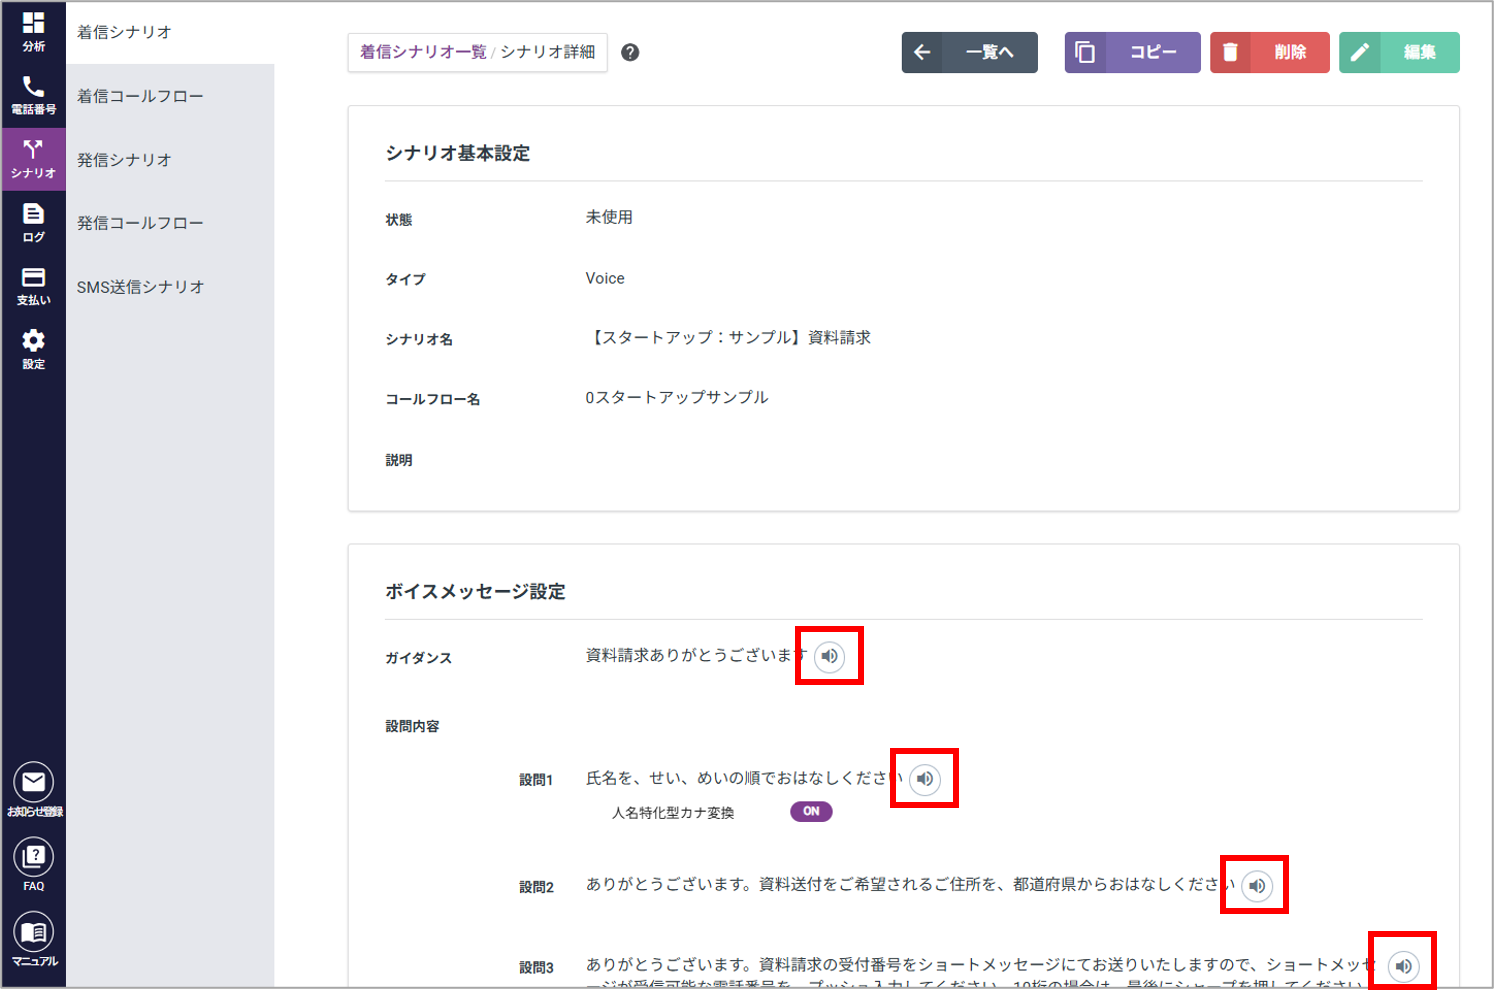Click the green 編集 button
The image size is (1494, 990).
tap(1399, 52)
